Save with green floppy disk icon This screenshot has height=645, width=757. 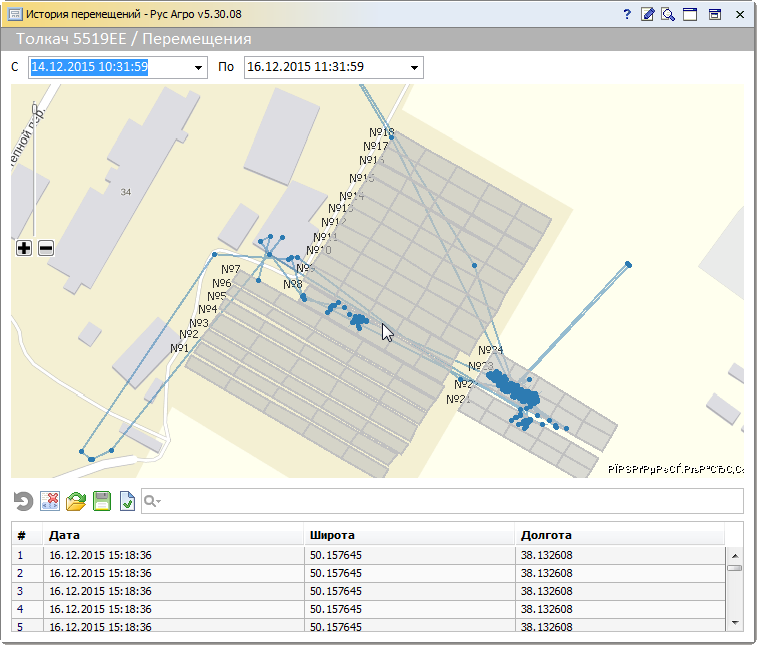102,501
